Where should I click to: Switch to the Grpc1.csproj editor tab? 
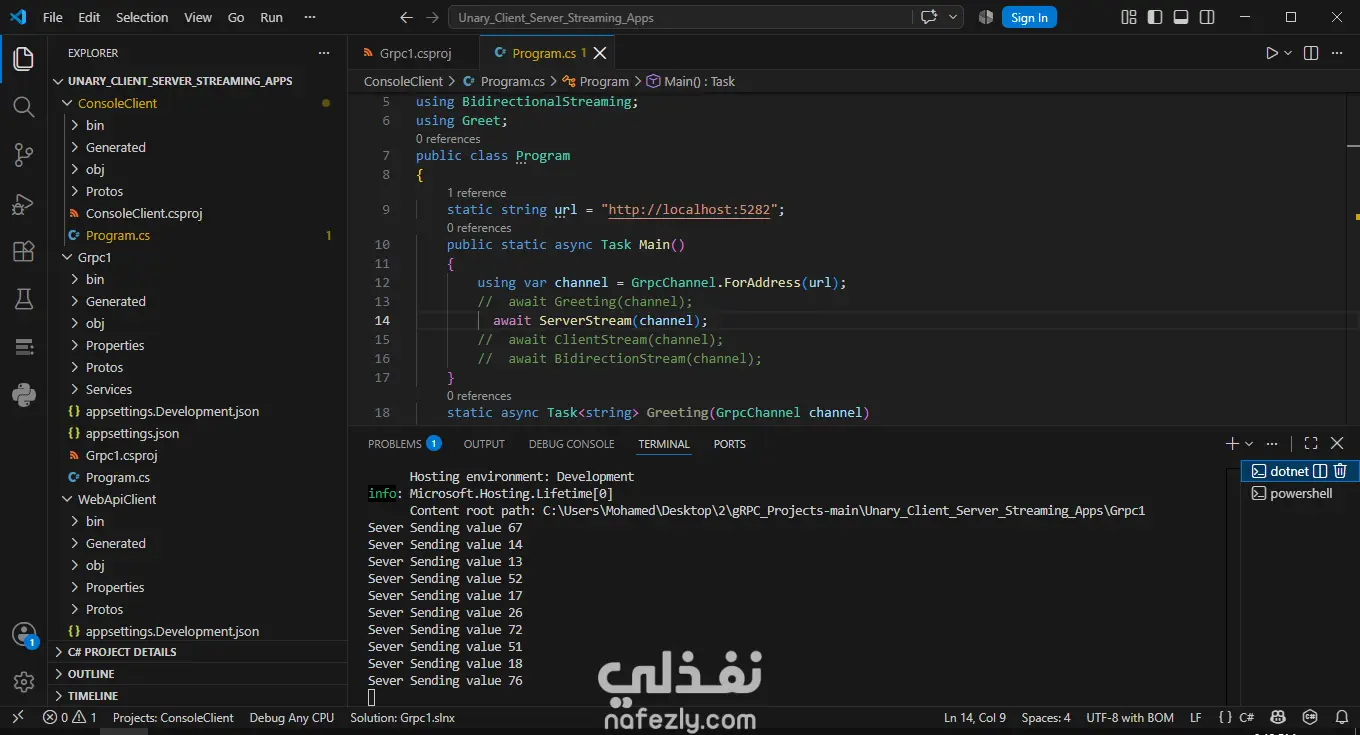point(414,53)
